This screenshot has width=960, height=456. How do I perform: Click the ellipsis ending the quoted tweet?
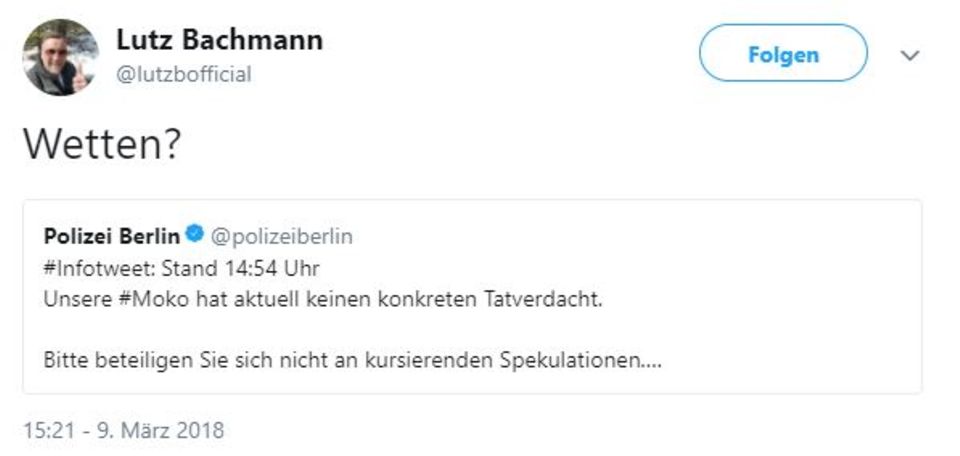click(650, 362)
